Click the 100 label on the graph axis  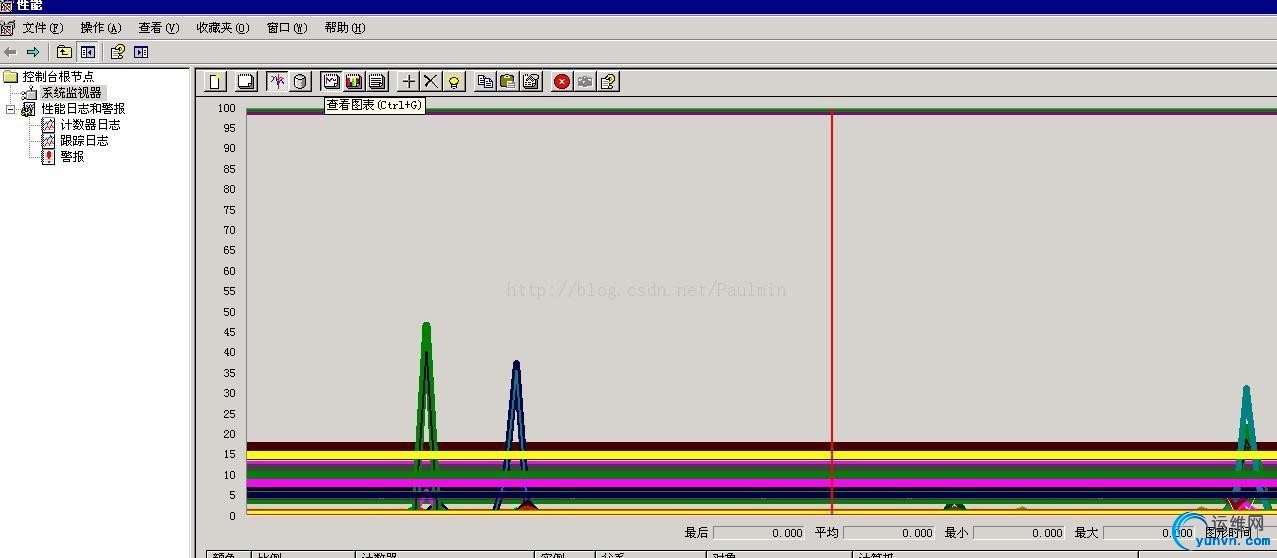[x=227, y=108]
